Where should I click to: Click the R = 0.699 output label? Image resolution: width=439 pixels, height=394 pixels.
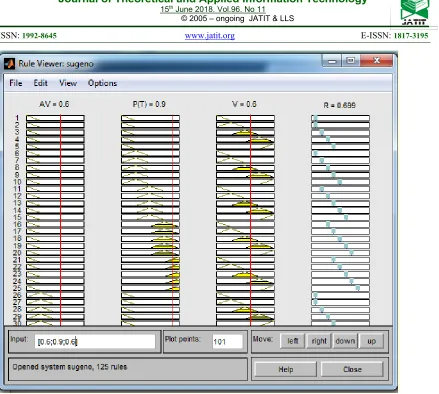339,105
